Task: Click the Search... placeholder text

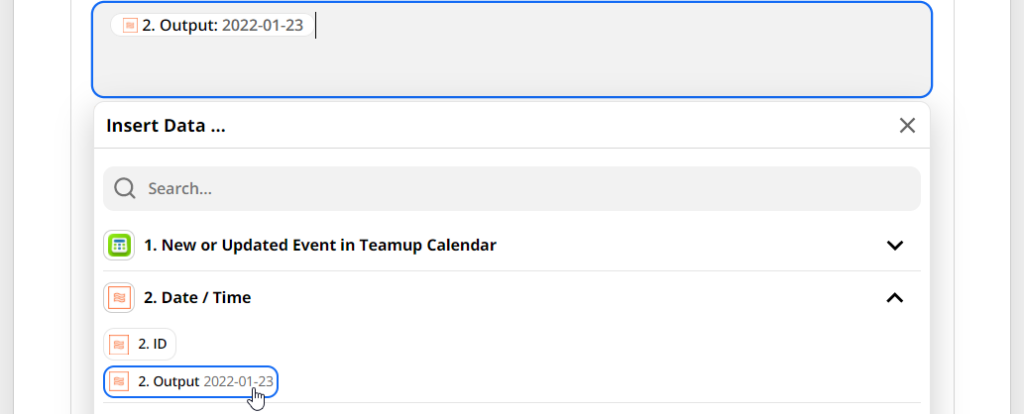Action: coord(180,188)
